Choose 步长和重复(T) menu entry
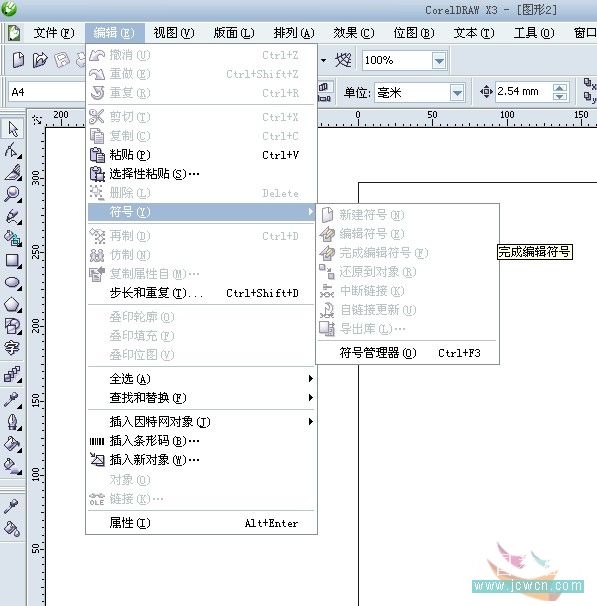This screenshot has width=597, height=606. point(201,293)
